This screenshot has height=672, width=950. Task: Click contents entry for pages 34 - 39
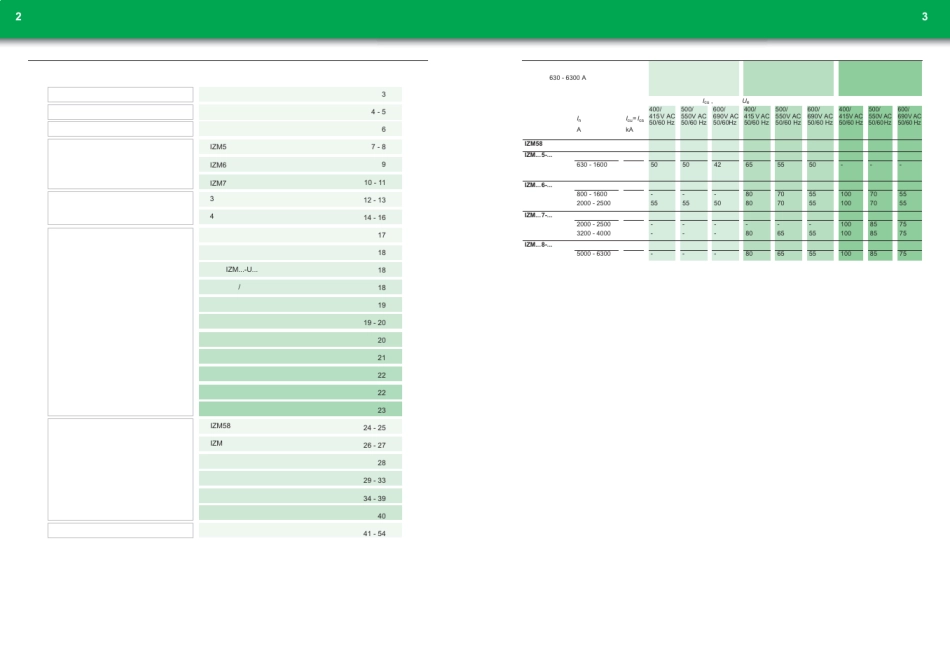pyautogui.click(x=300, y=498)
